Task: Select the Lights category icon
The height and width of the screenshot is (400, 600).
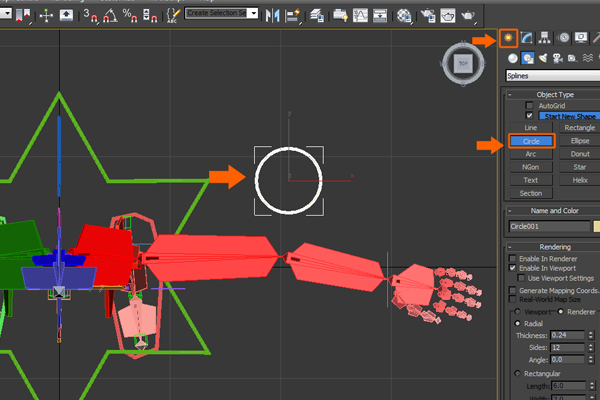Action: 543,58
